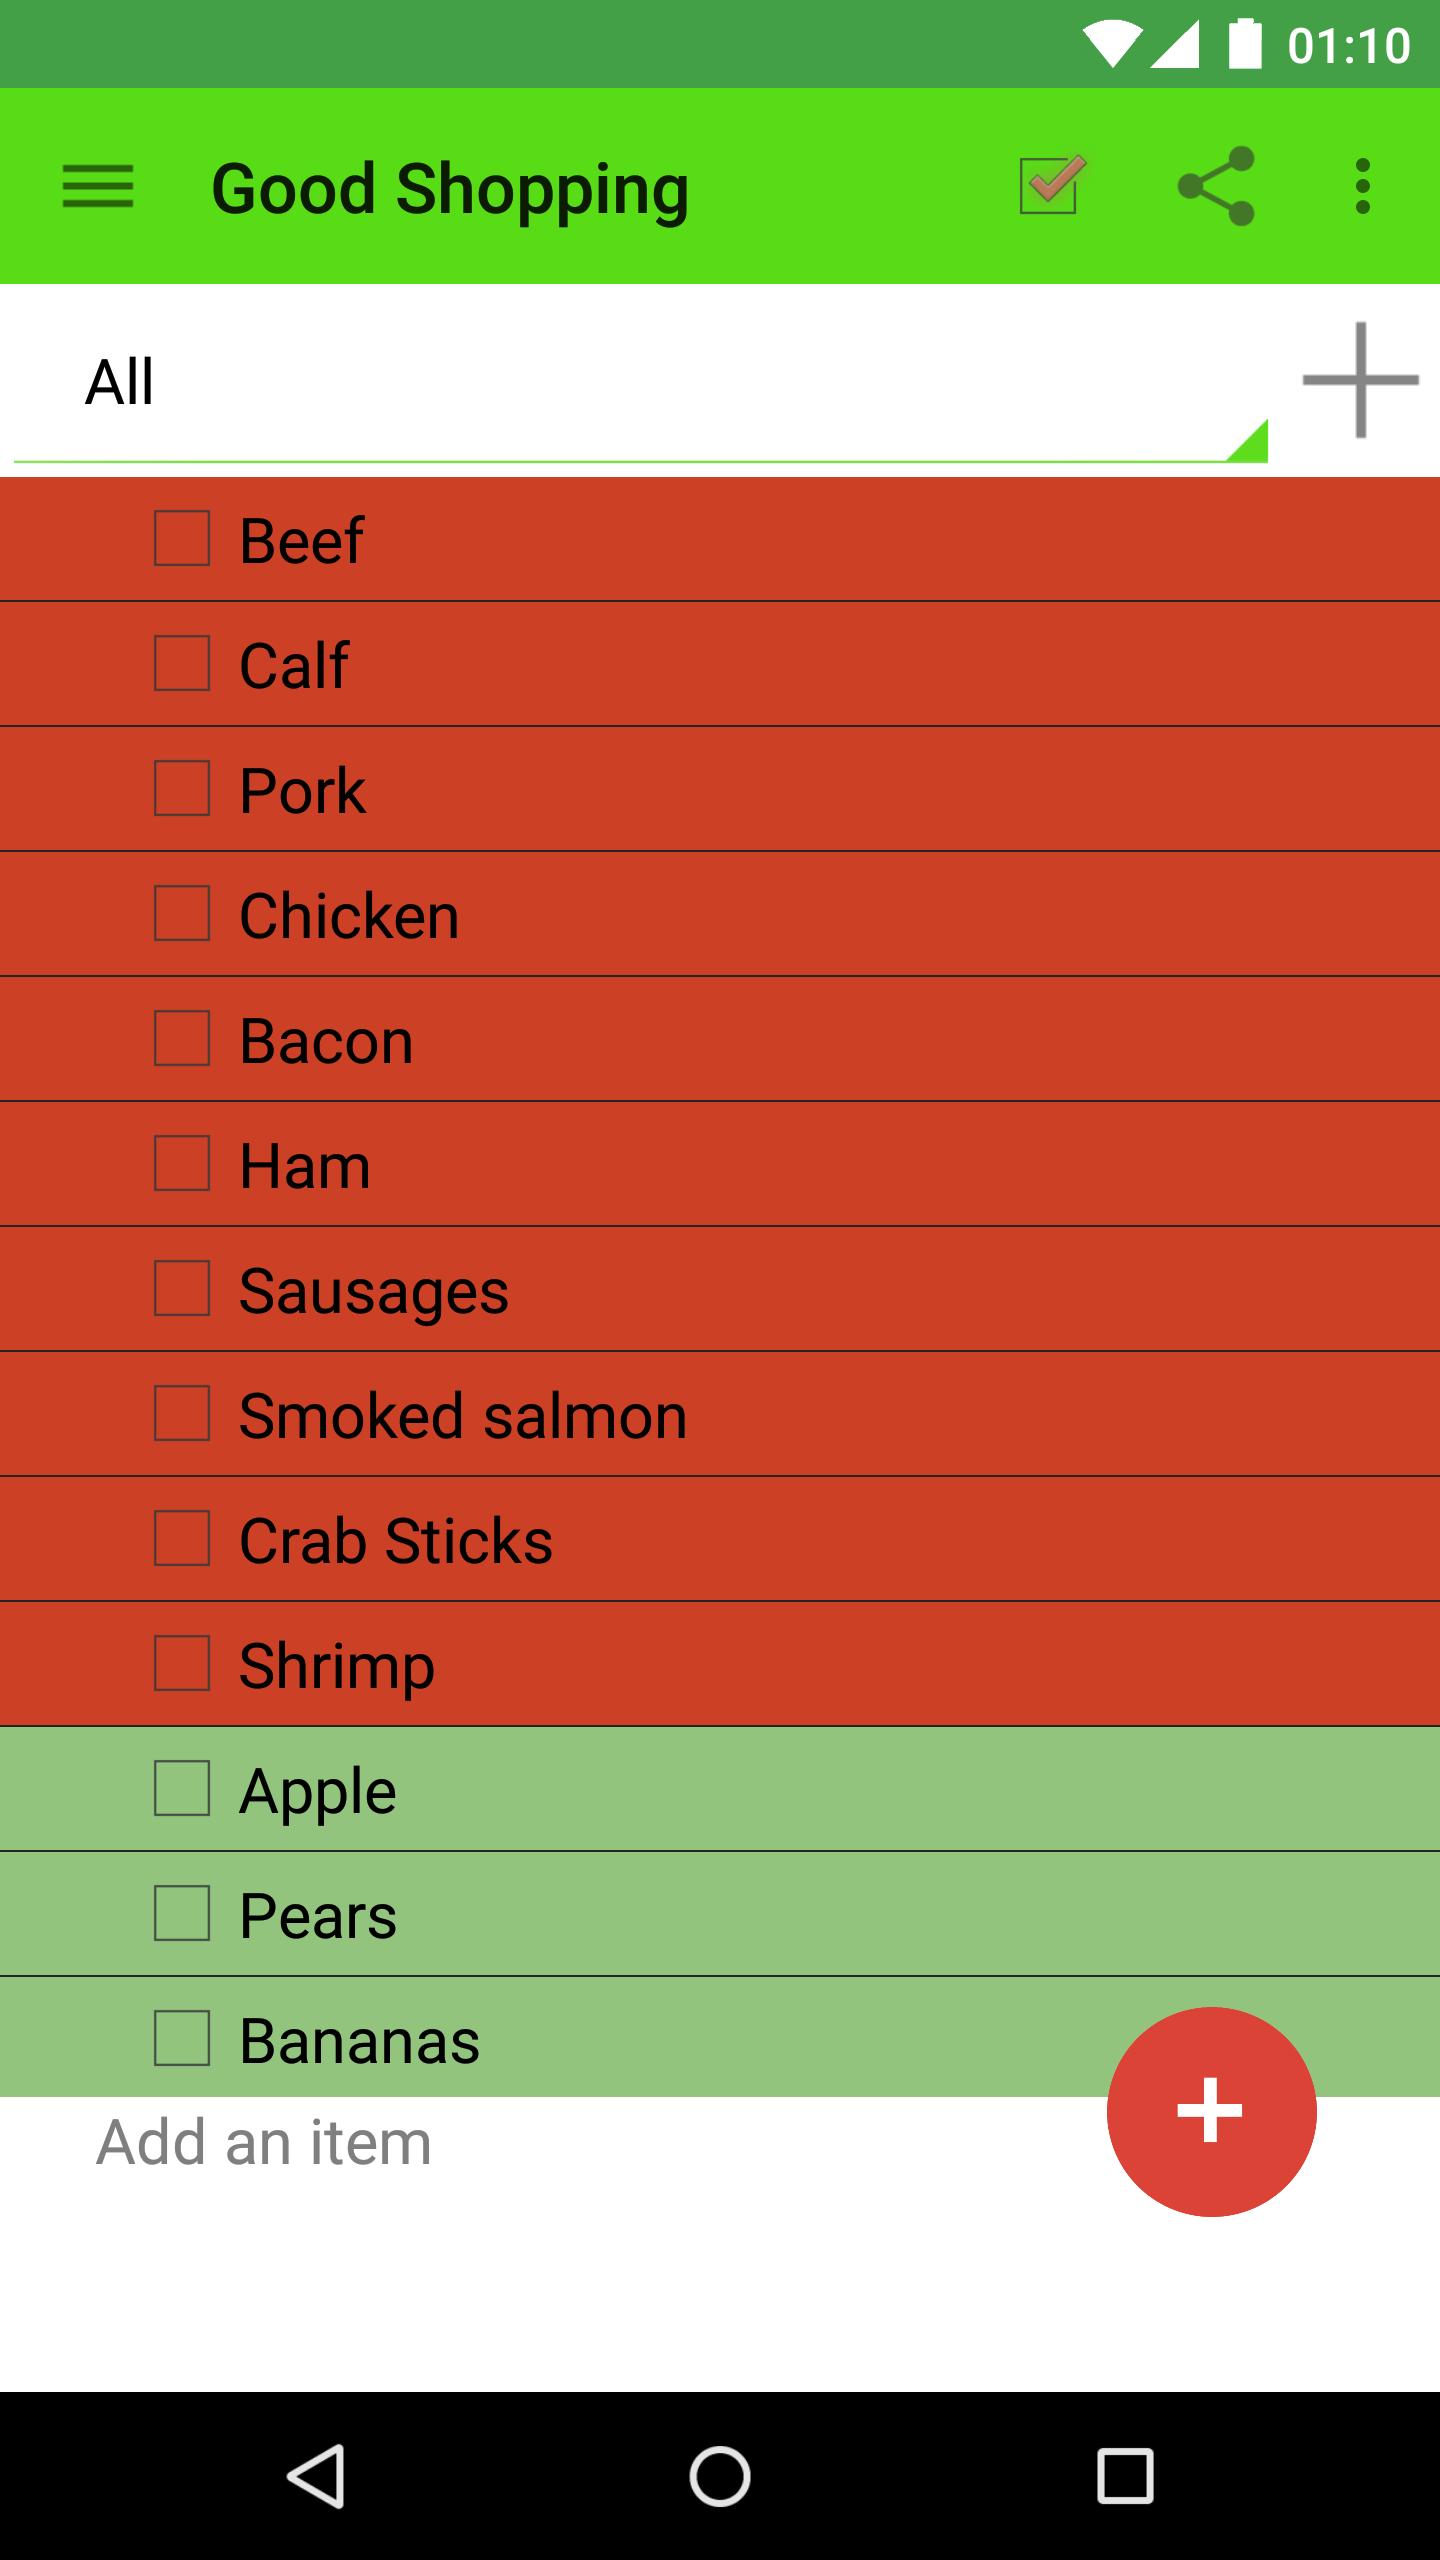Share the Good Shopping list
The width and height of the screenshot is (1440, 2560).
pyautogui.click(x=1215, y=186)
